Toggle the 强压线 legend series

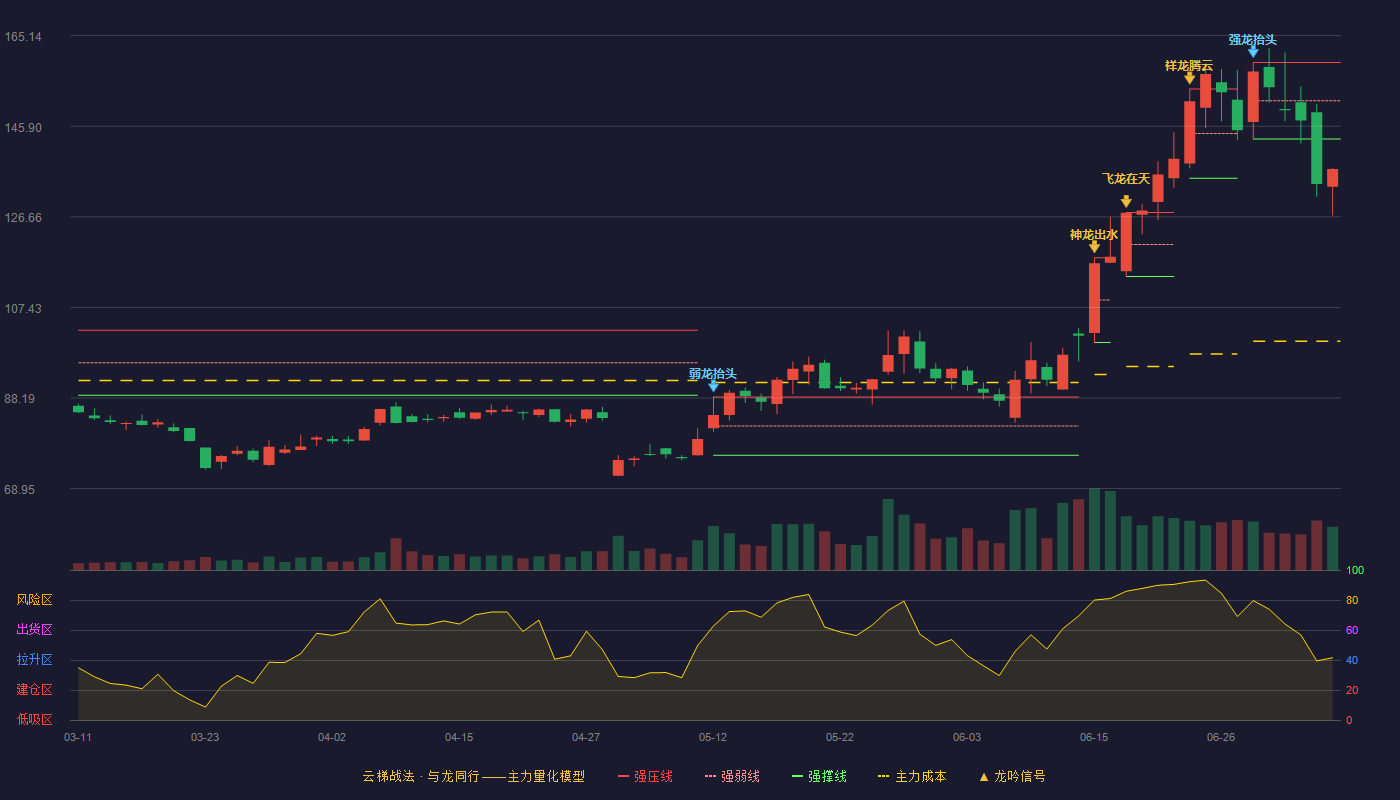pyautogui.click(x=645, y=776)
